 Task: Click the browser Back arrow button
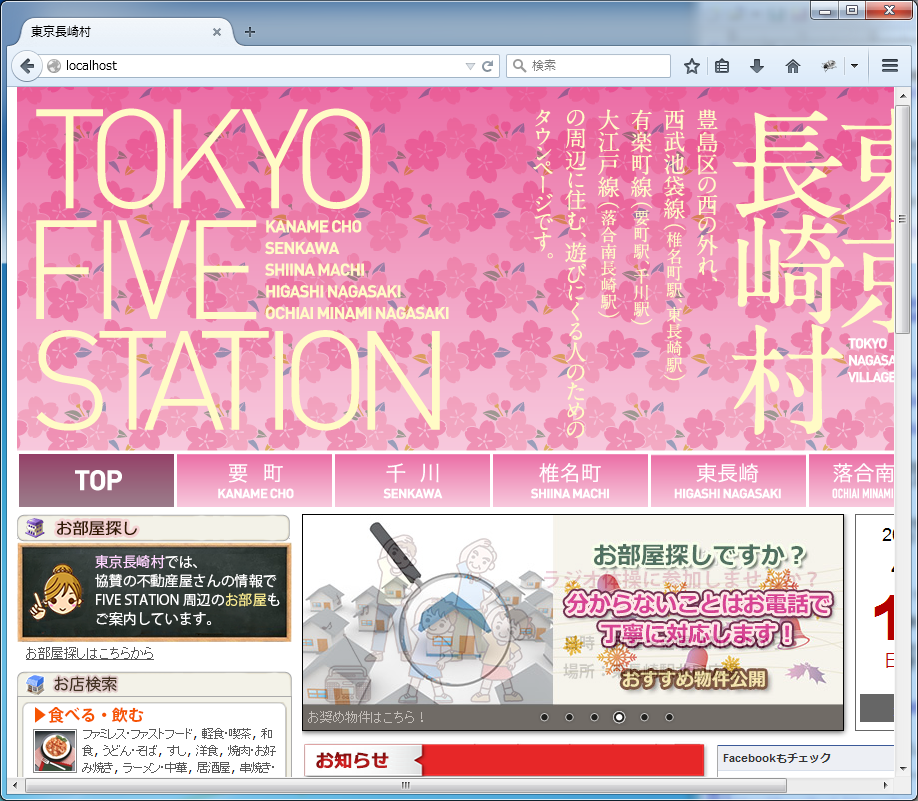26,66
